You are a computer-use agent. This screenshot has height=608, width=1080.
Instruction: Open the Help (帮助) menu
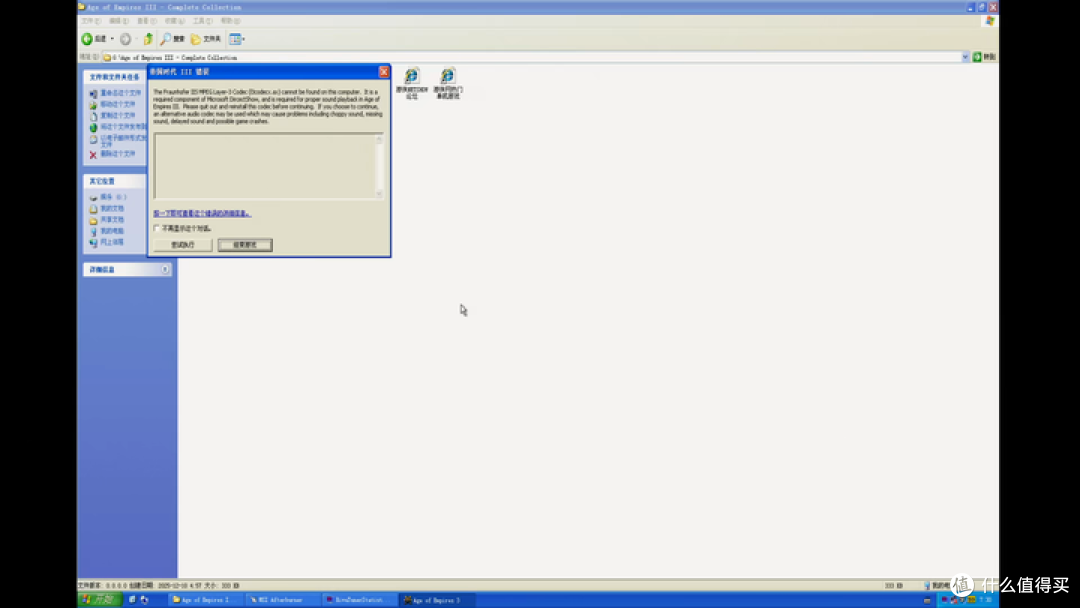pos(230,21)
